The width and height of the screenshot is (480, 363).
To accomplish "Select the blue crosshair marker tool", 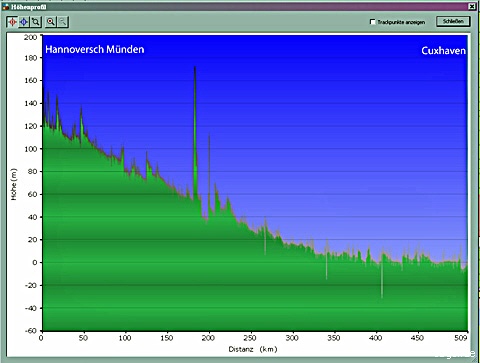I will [24, 22].
